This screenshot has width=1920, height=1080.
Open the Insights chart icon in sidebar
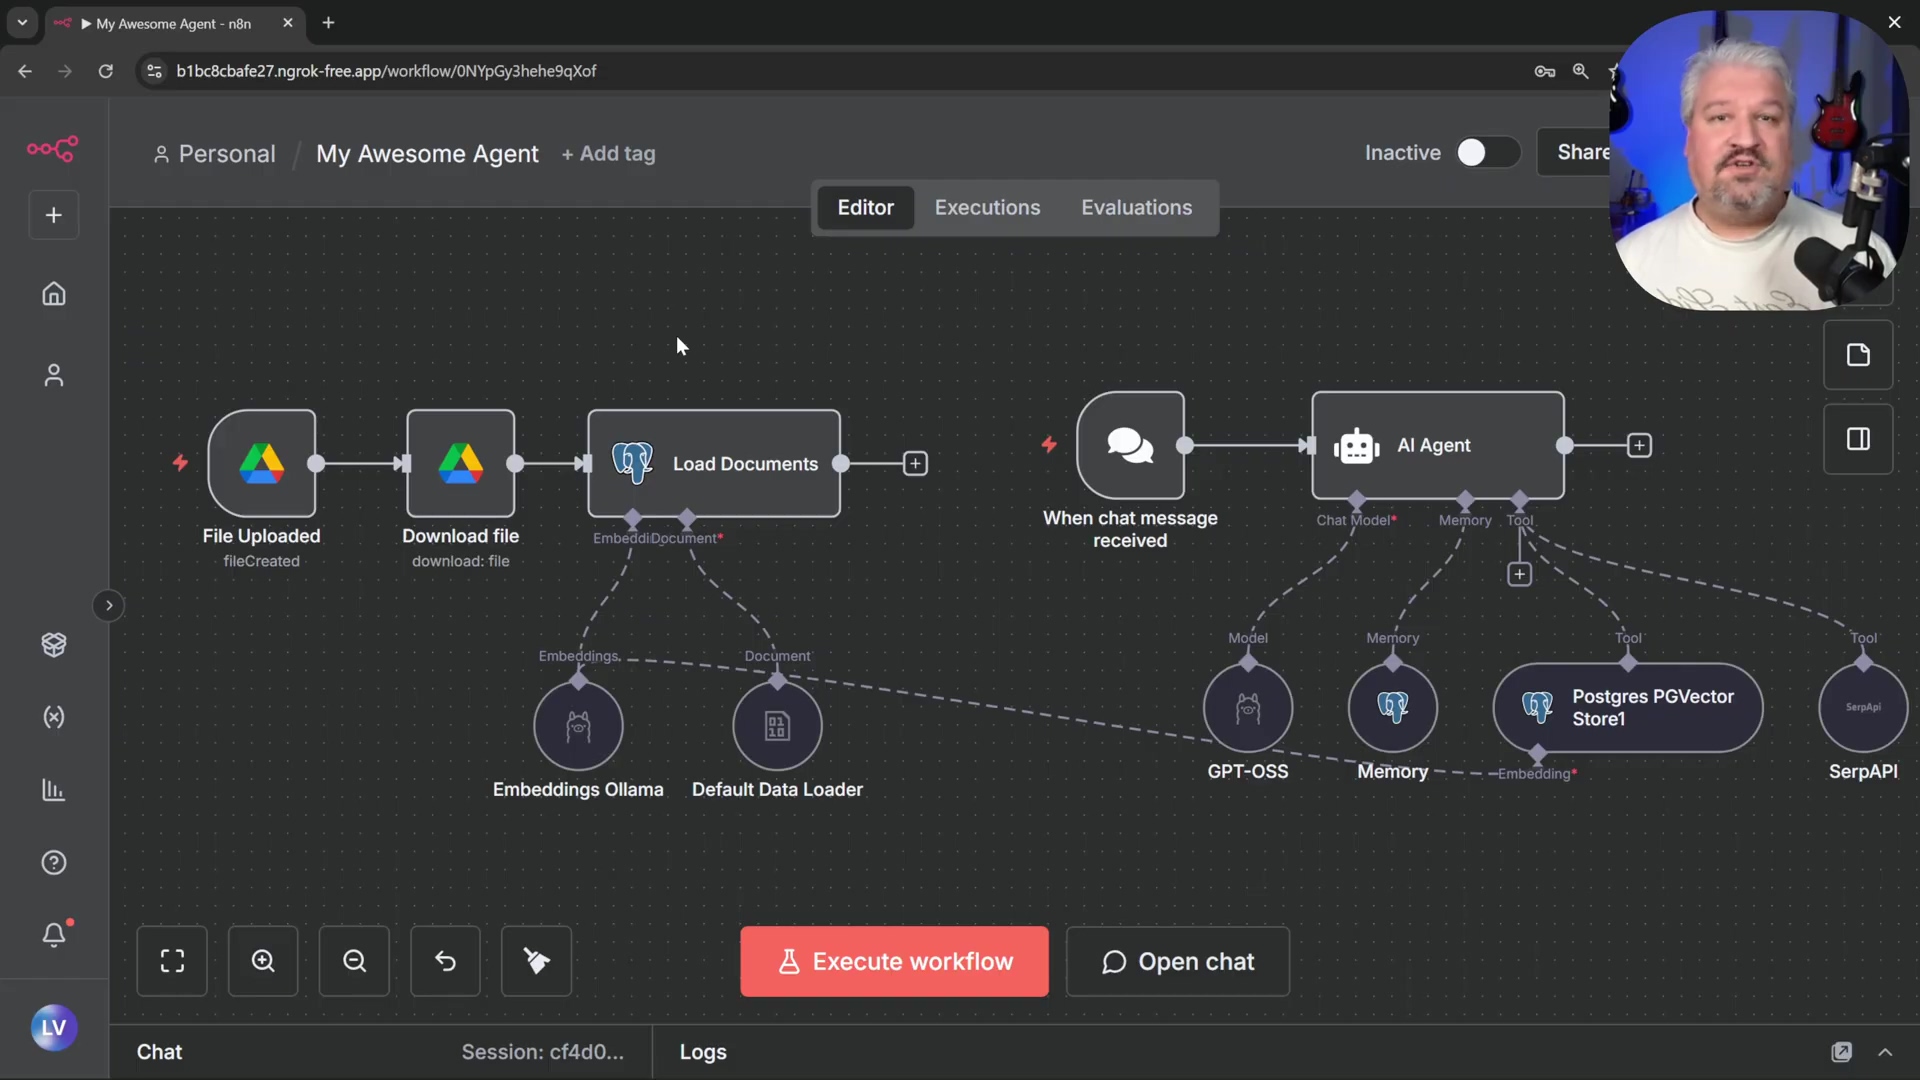(x=54, y=790)
